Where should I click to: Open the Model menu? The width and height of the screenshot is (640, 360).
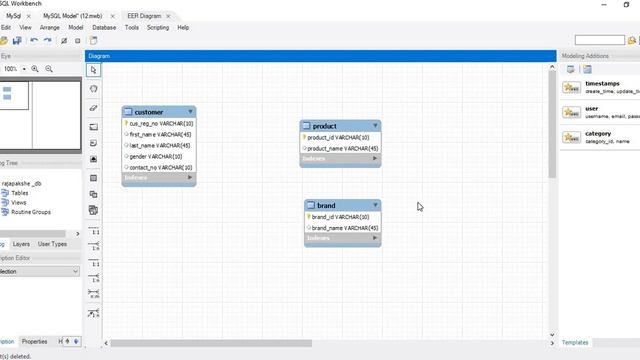click(76, 27)
